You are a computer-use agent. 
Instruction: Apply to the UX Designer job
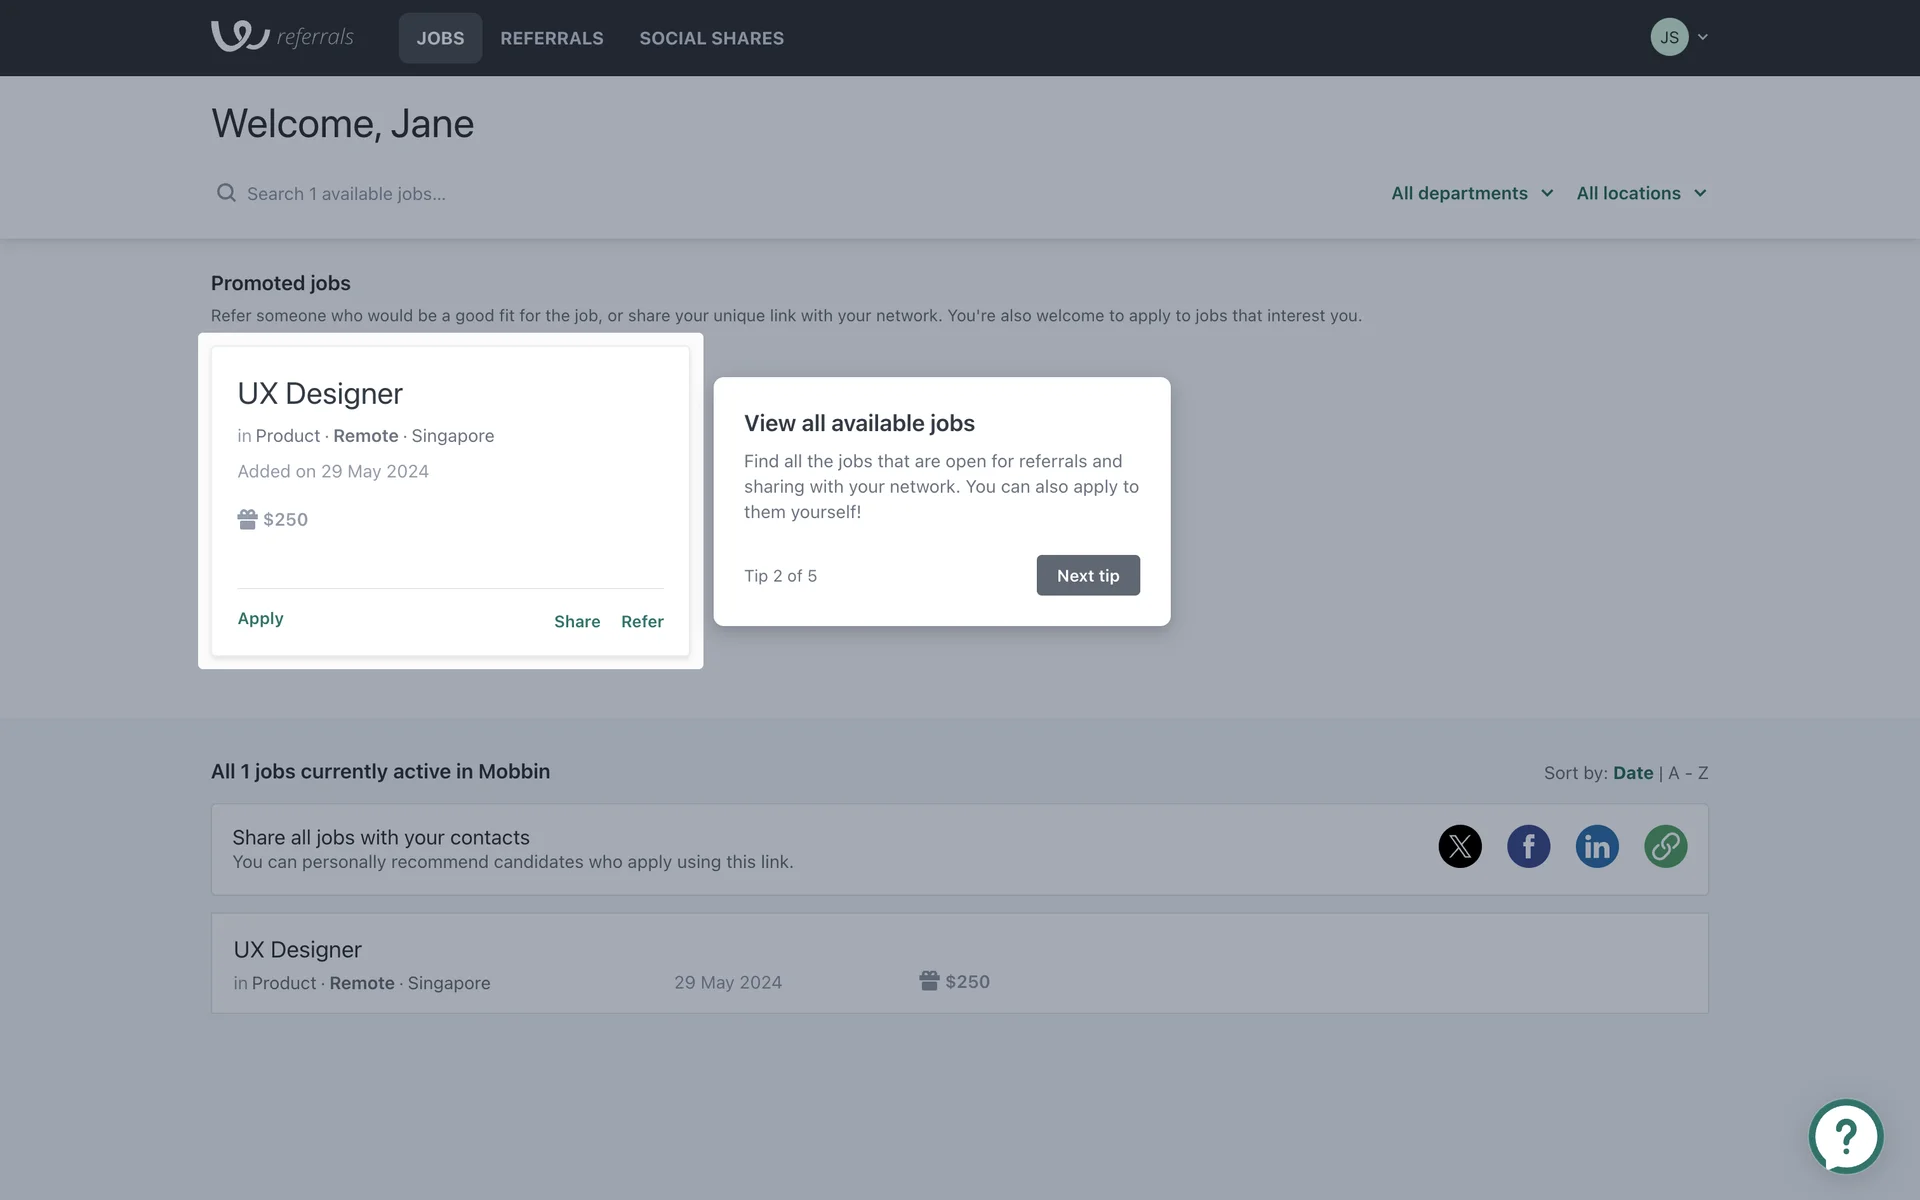click(x=260, y=618)
